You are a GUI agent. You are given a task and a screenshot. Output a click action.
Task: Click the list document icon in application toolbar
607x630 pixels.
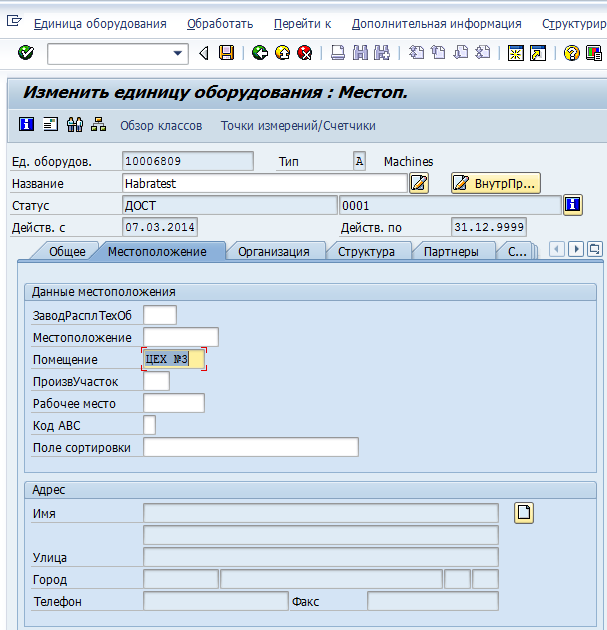[50, 124]
